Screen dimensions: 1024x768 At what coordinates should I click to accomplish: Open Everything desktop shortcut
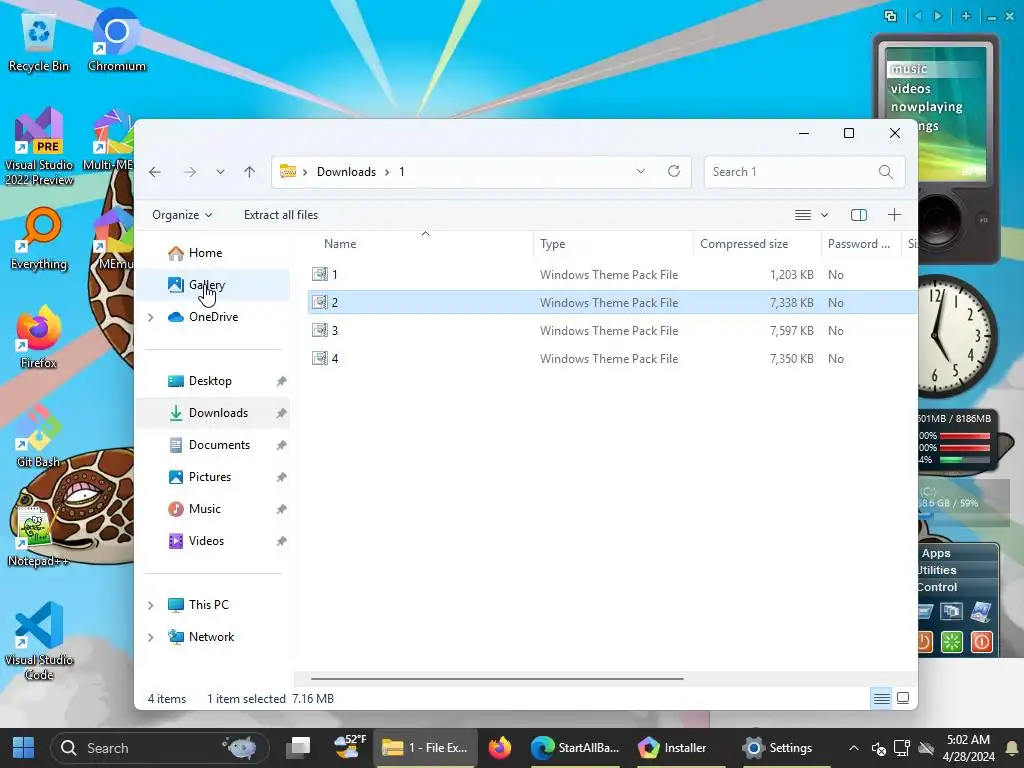[39, 239]
